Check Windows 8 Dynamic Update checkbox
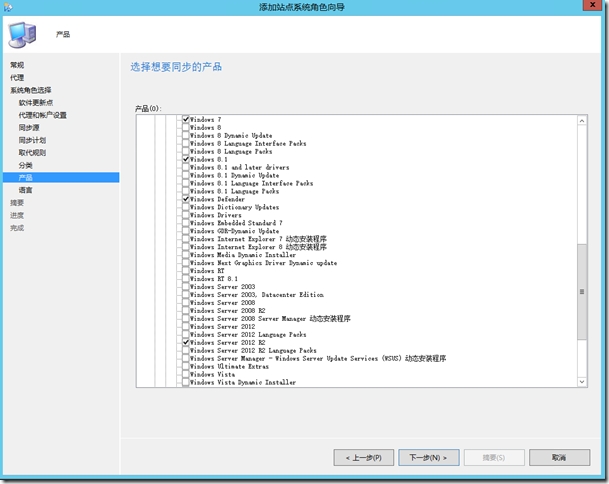The width and height of the screenshot is (609, 484). (186, 135)
